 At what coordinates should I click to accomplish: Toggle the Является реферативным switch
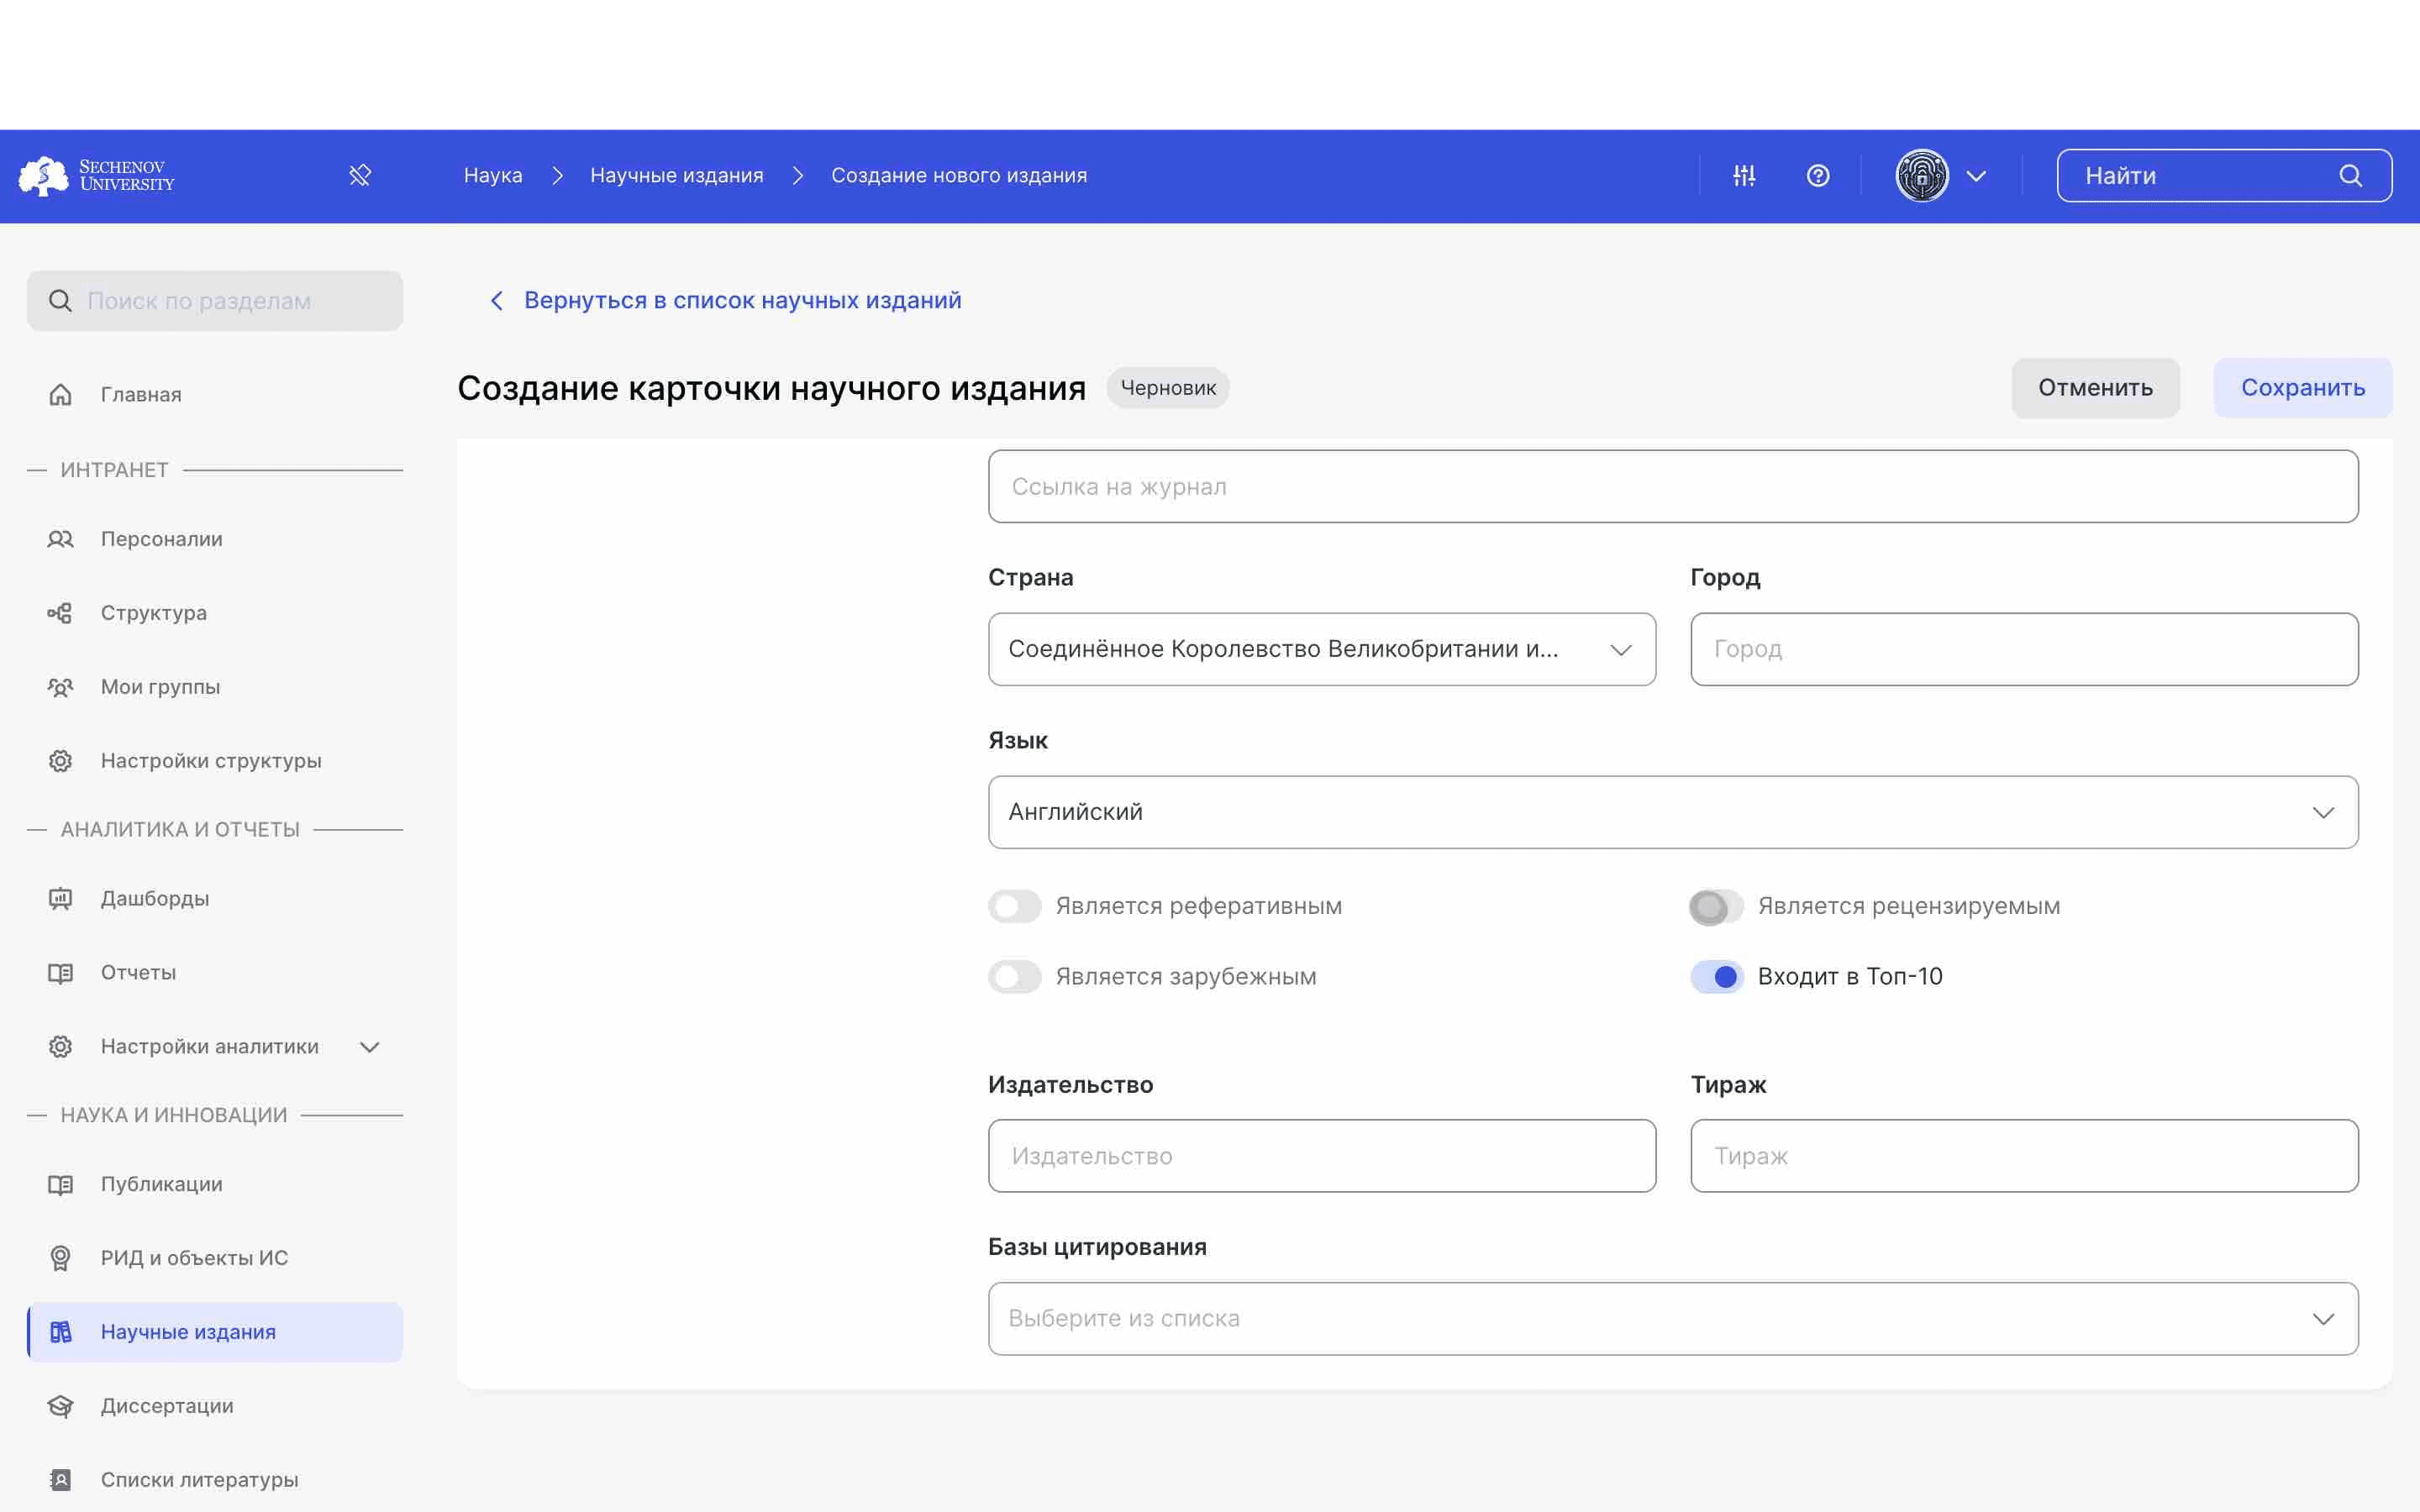tap(1016, 906)
